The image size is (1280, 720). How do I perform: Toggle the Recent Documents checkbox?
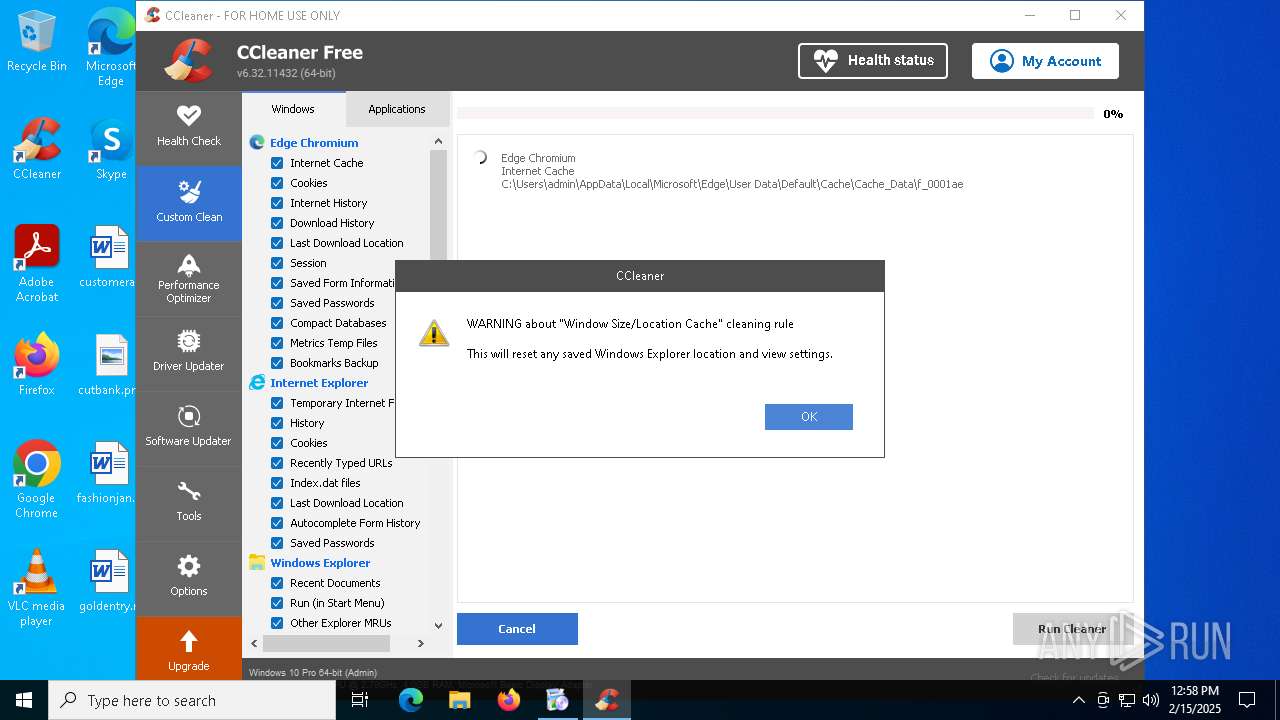(277, 583)
